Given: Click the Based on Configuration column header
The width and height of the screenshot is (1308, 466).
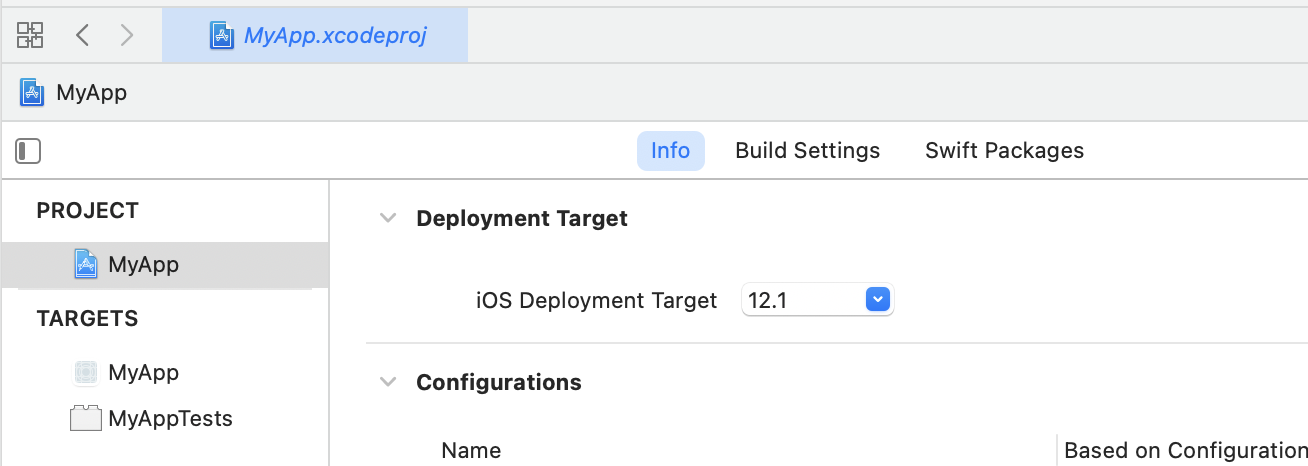Looking at the screenshot, I should click(1185, 450).
